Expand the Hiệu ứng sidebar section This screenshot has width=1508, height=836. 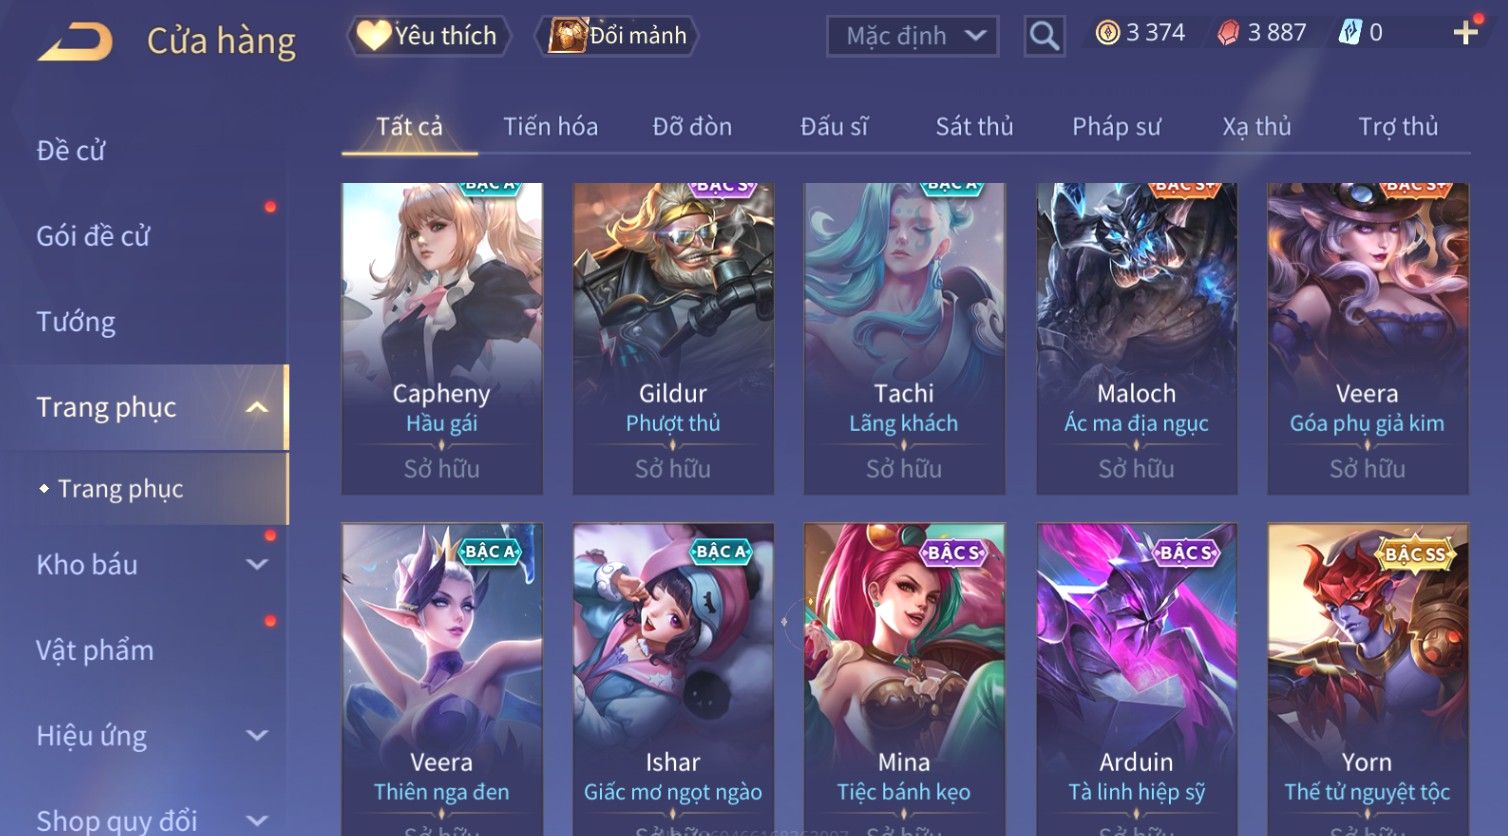257,735
